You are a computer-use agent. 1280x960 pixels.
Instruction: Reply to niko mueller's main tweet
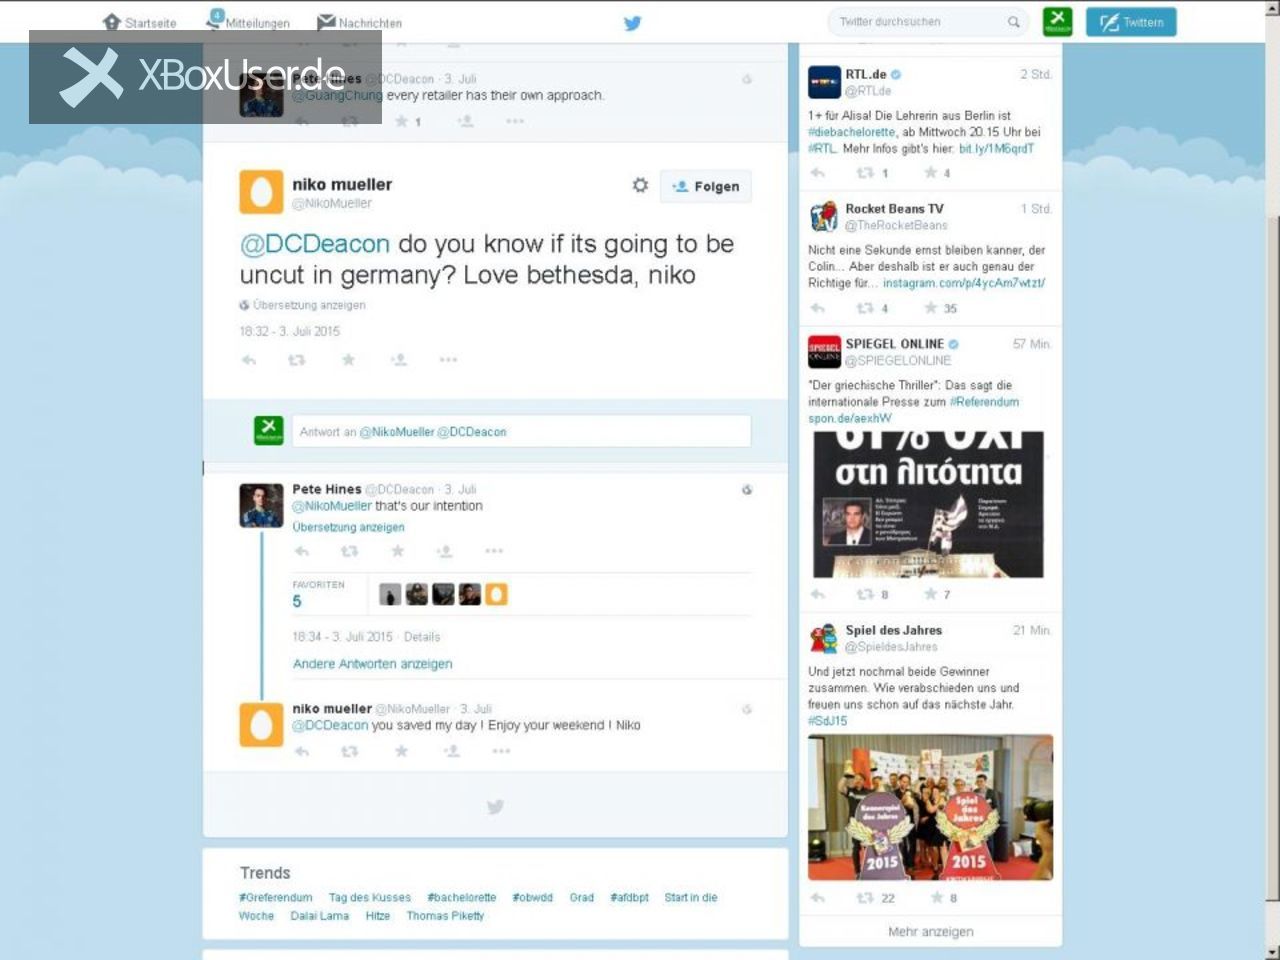click(249, 360)
